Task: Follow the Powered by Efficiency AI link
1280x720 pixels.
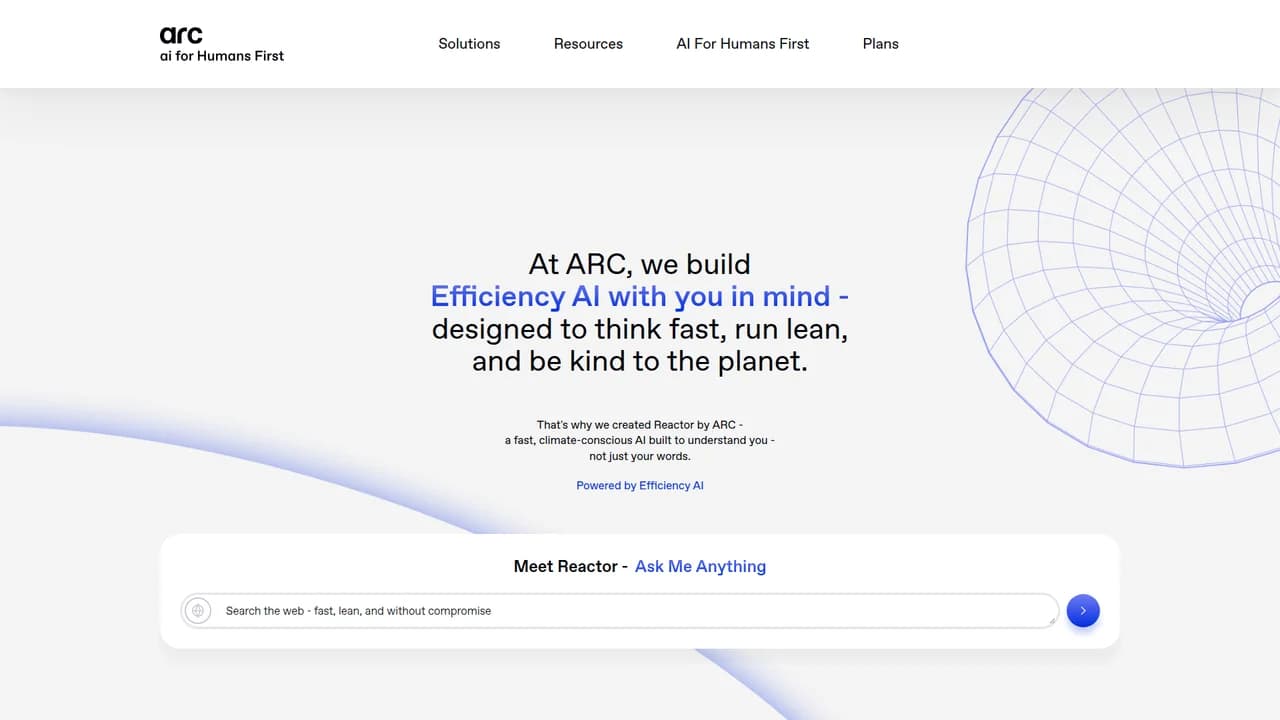Action: pos(640,485)
